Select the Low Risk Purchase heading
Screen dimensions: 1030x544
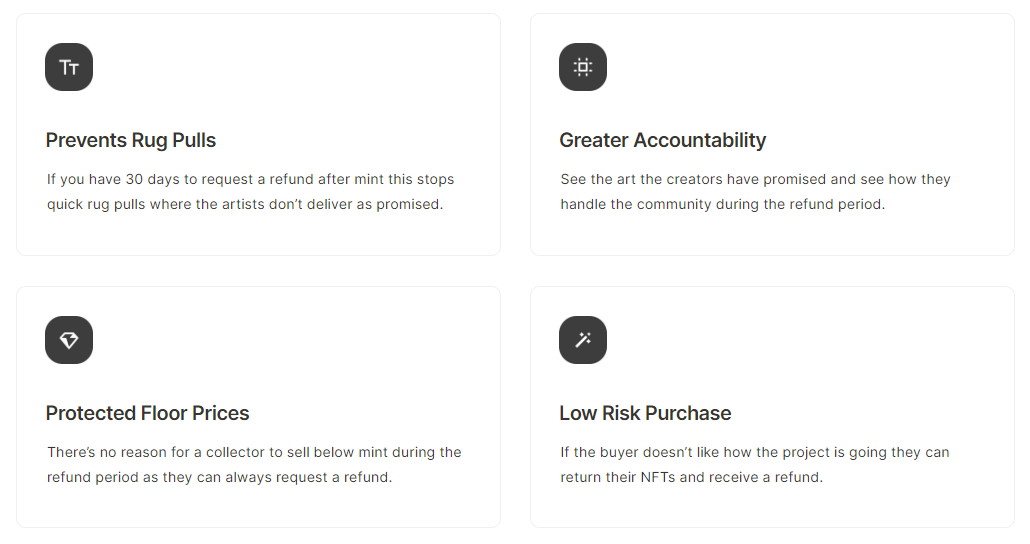pos(645,413)
